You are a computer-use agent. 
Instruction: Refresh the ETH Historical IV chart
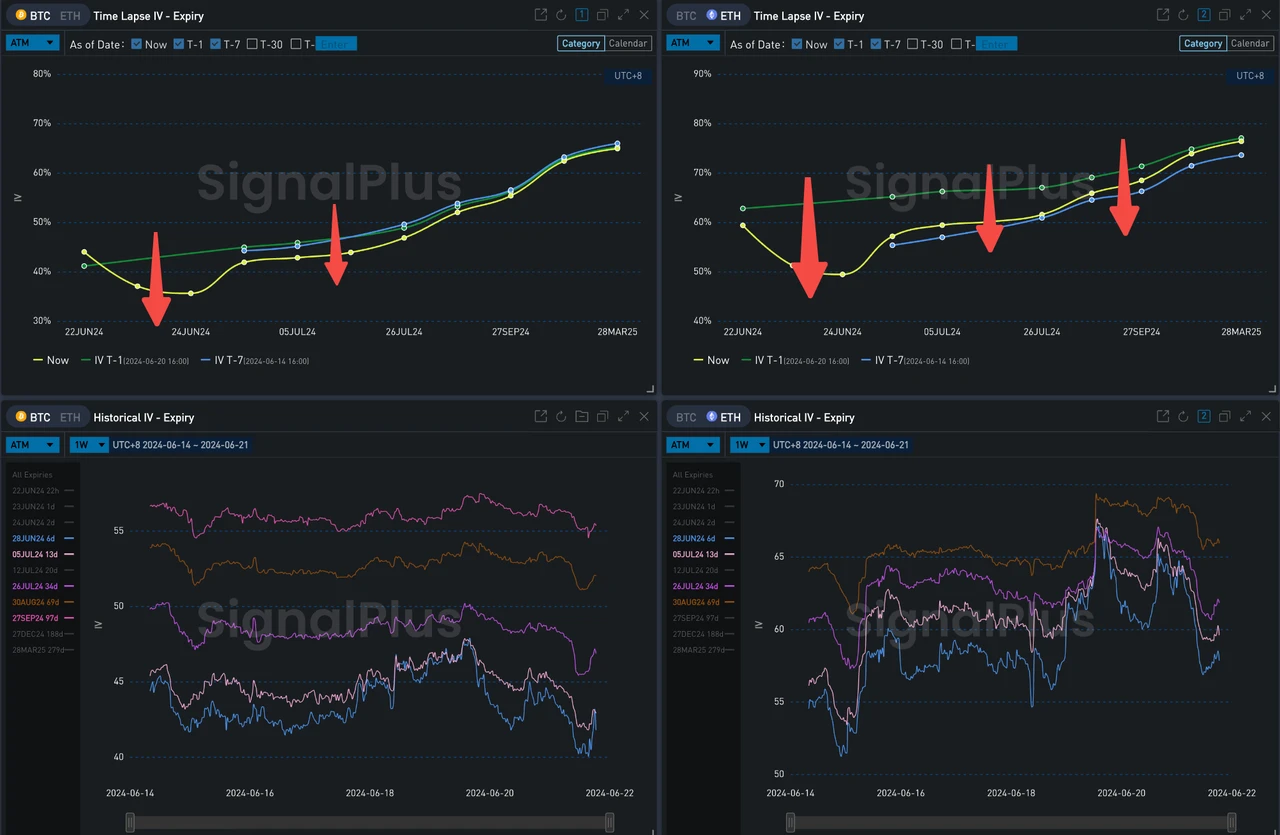(1183, 417)
